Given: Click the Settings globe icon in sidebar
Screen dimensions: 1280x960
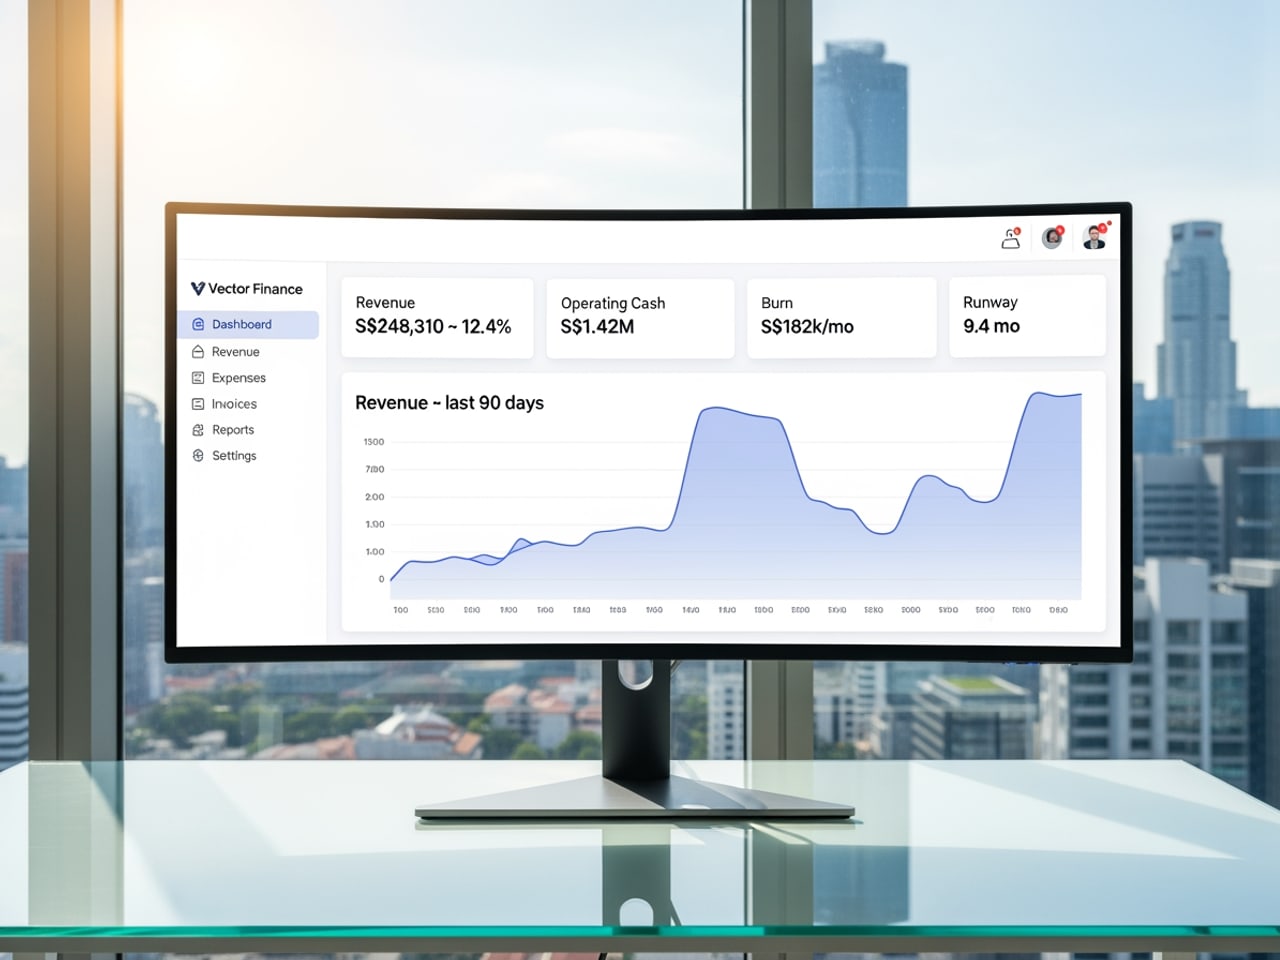Looking at the screenshot, I should tap(198, 456).
